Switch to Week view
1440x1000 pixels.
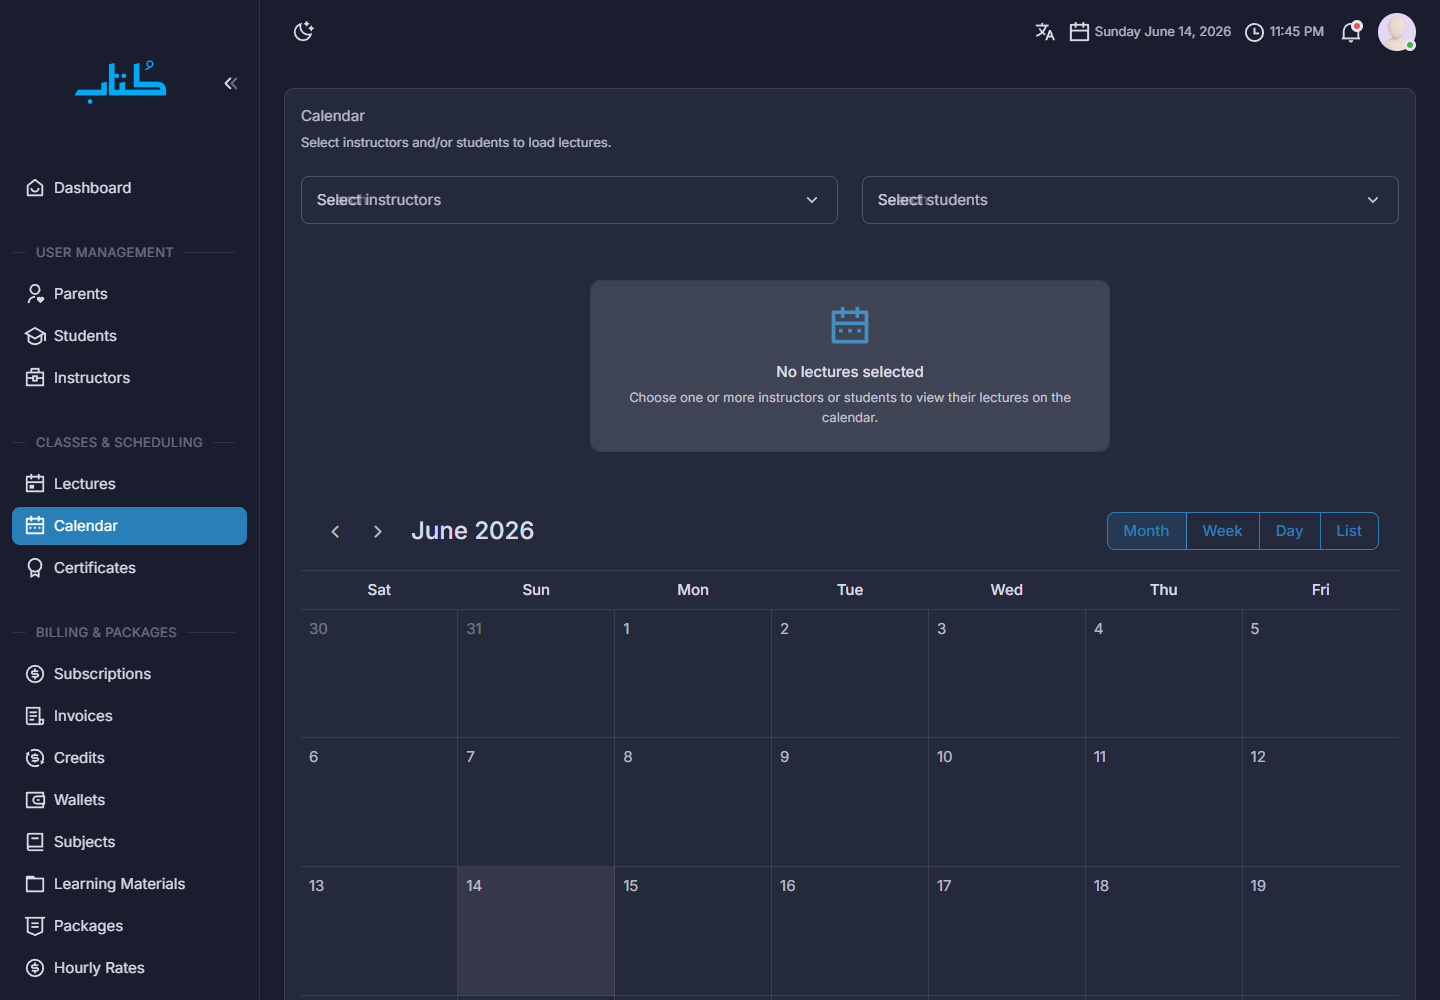point(1223,531)
